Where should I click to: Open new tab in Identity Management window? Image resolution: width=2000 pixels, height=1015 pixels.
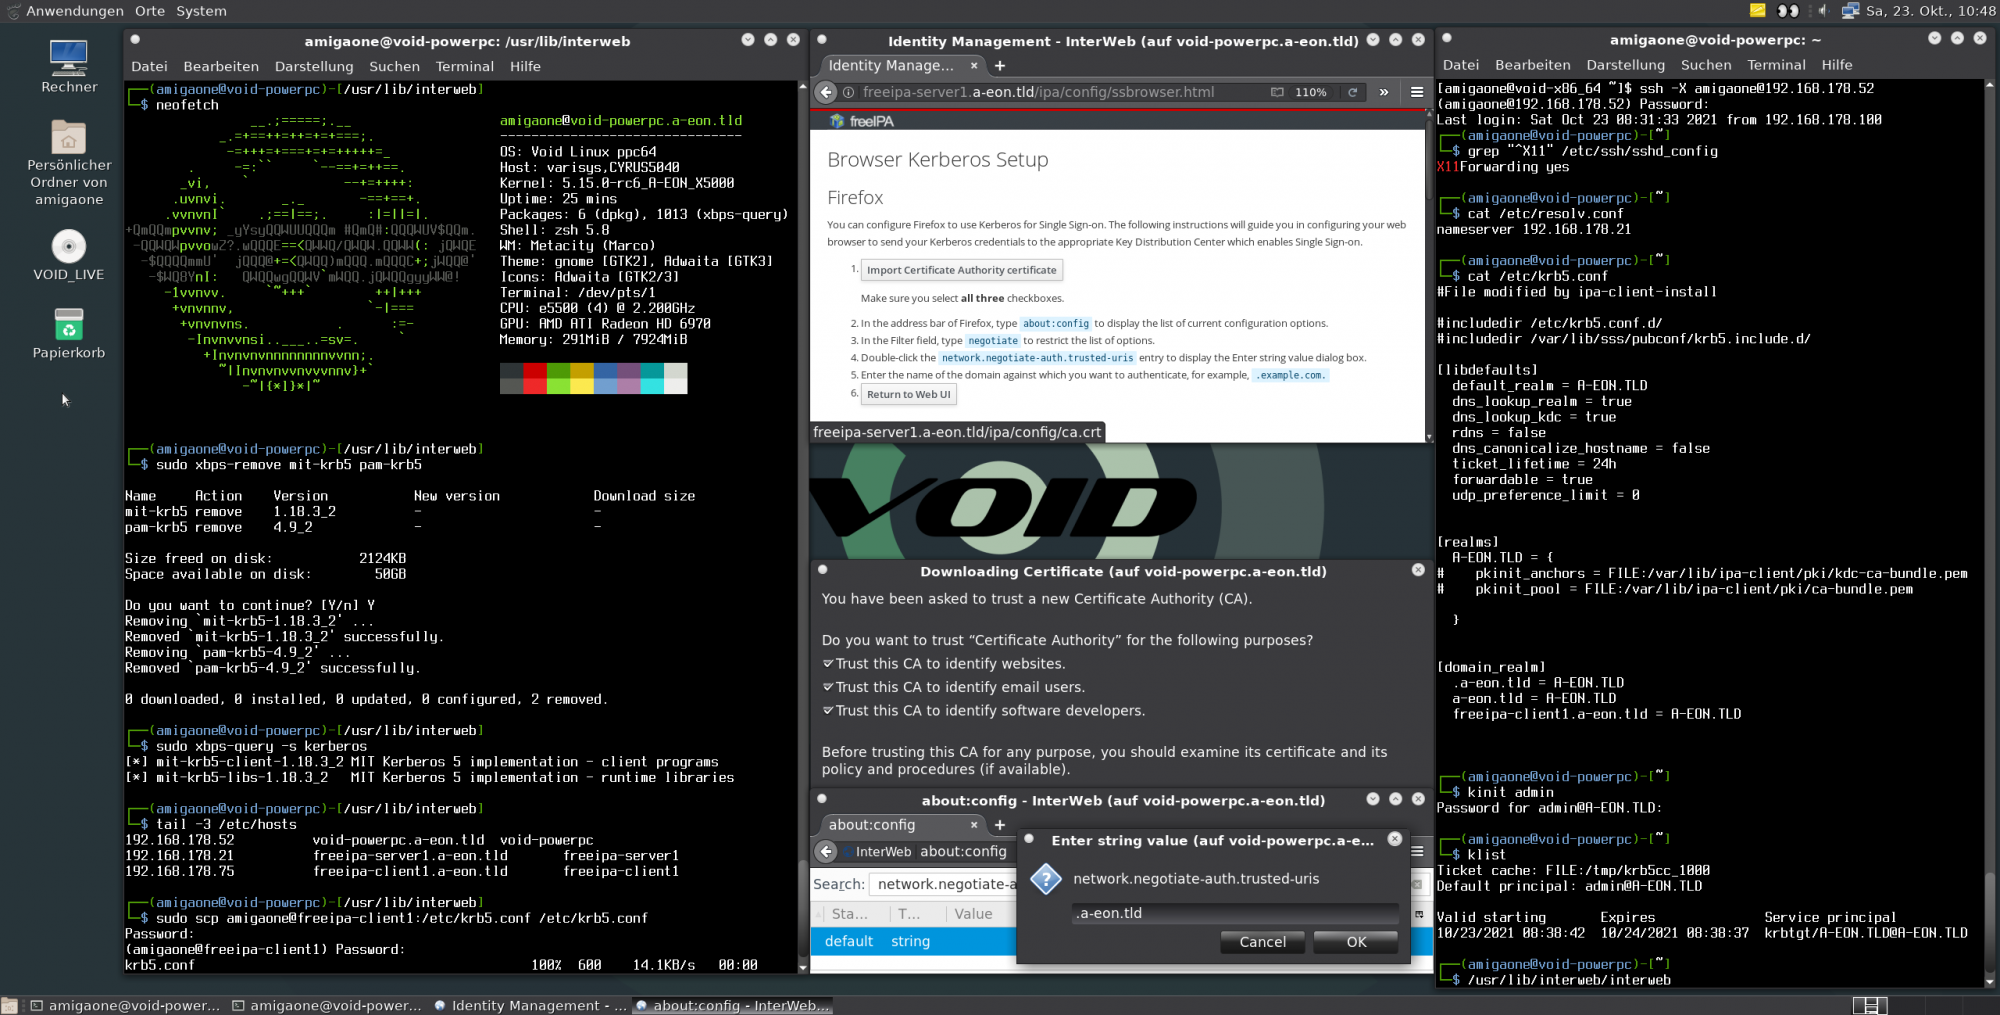point(1000,66)
